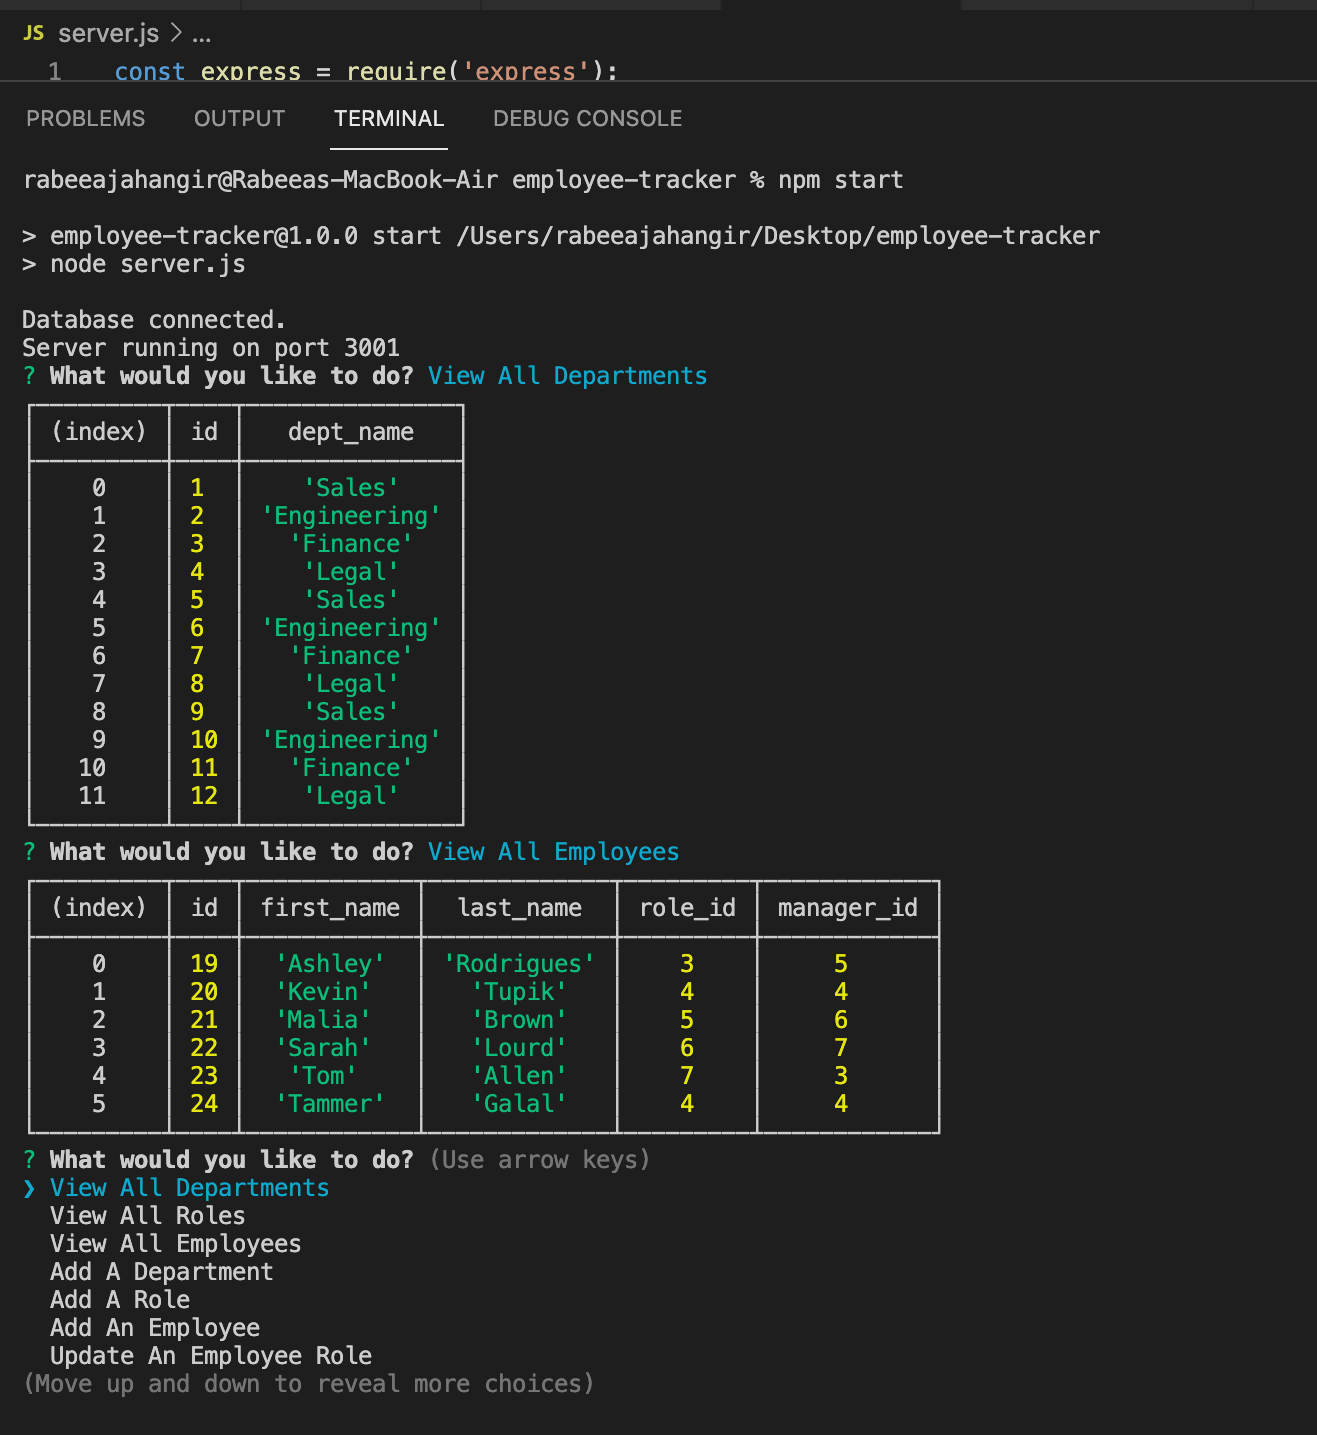This screenshot has width=1317, height=1435.
Task: Click the question mark prompt icon
Action: tap(29, 1159)
